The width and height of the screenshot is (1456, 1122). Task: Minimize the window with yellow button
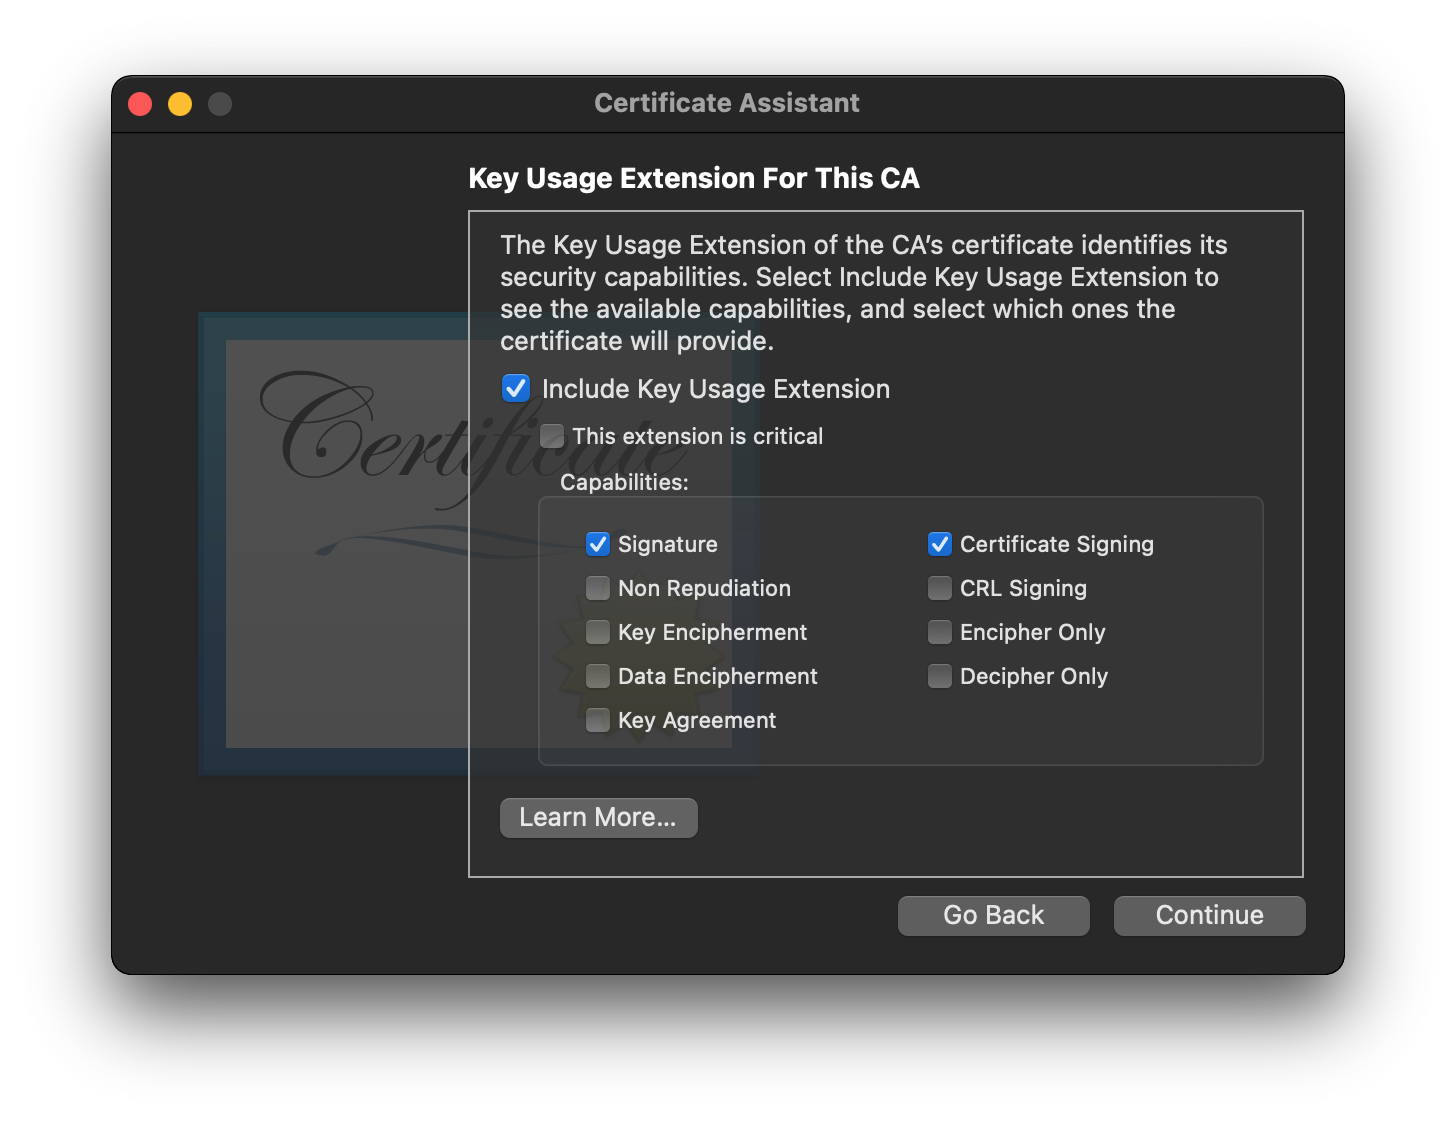click(180, 104)
